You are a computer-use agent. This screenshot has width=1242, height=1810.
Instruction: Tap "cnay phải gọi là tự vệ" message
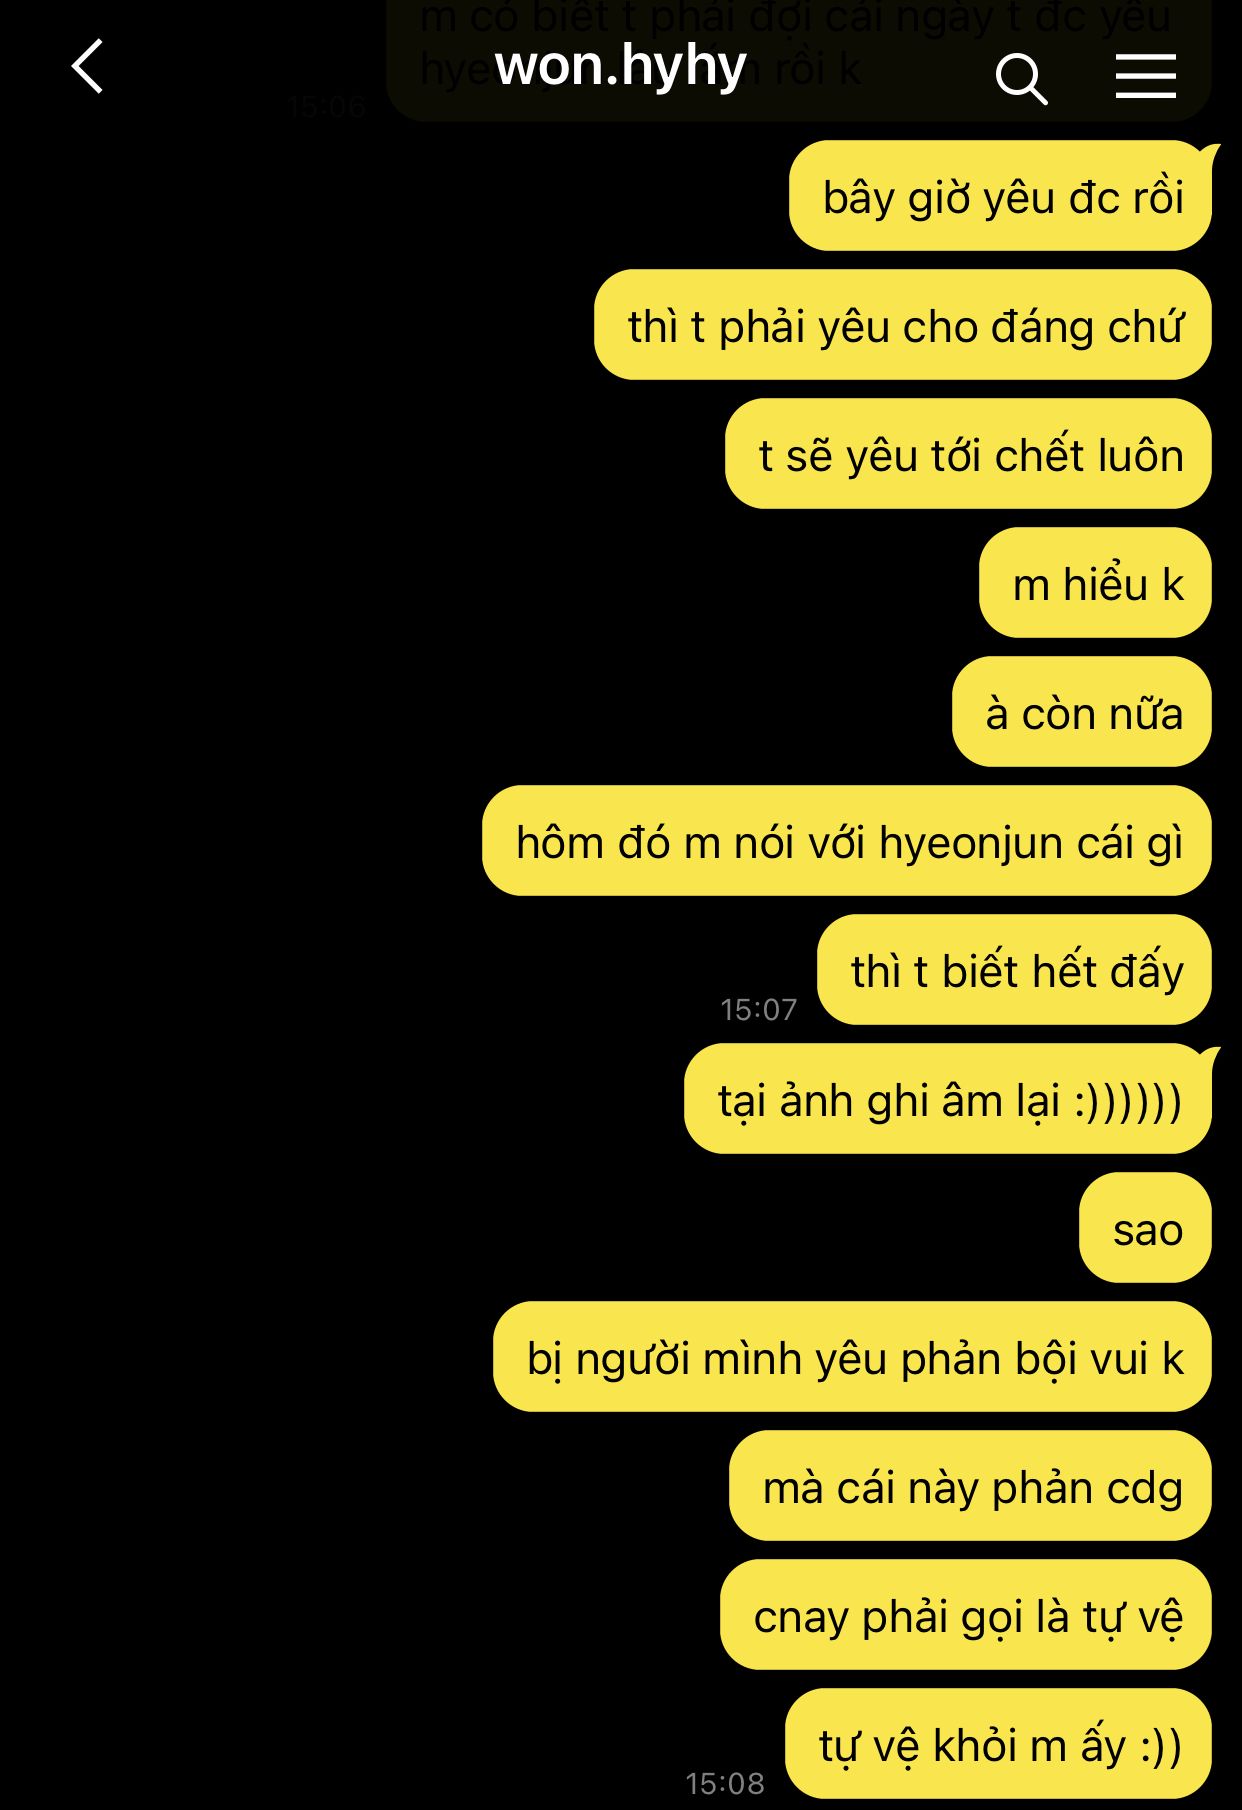pos(966,1615)
